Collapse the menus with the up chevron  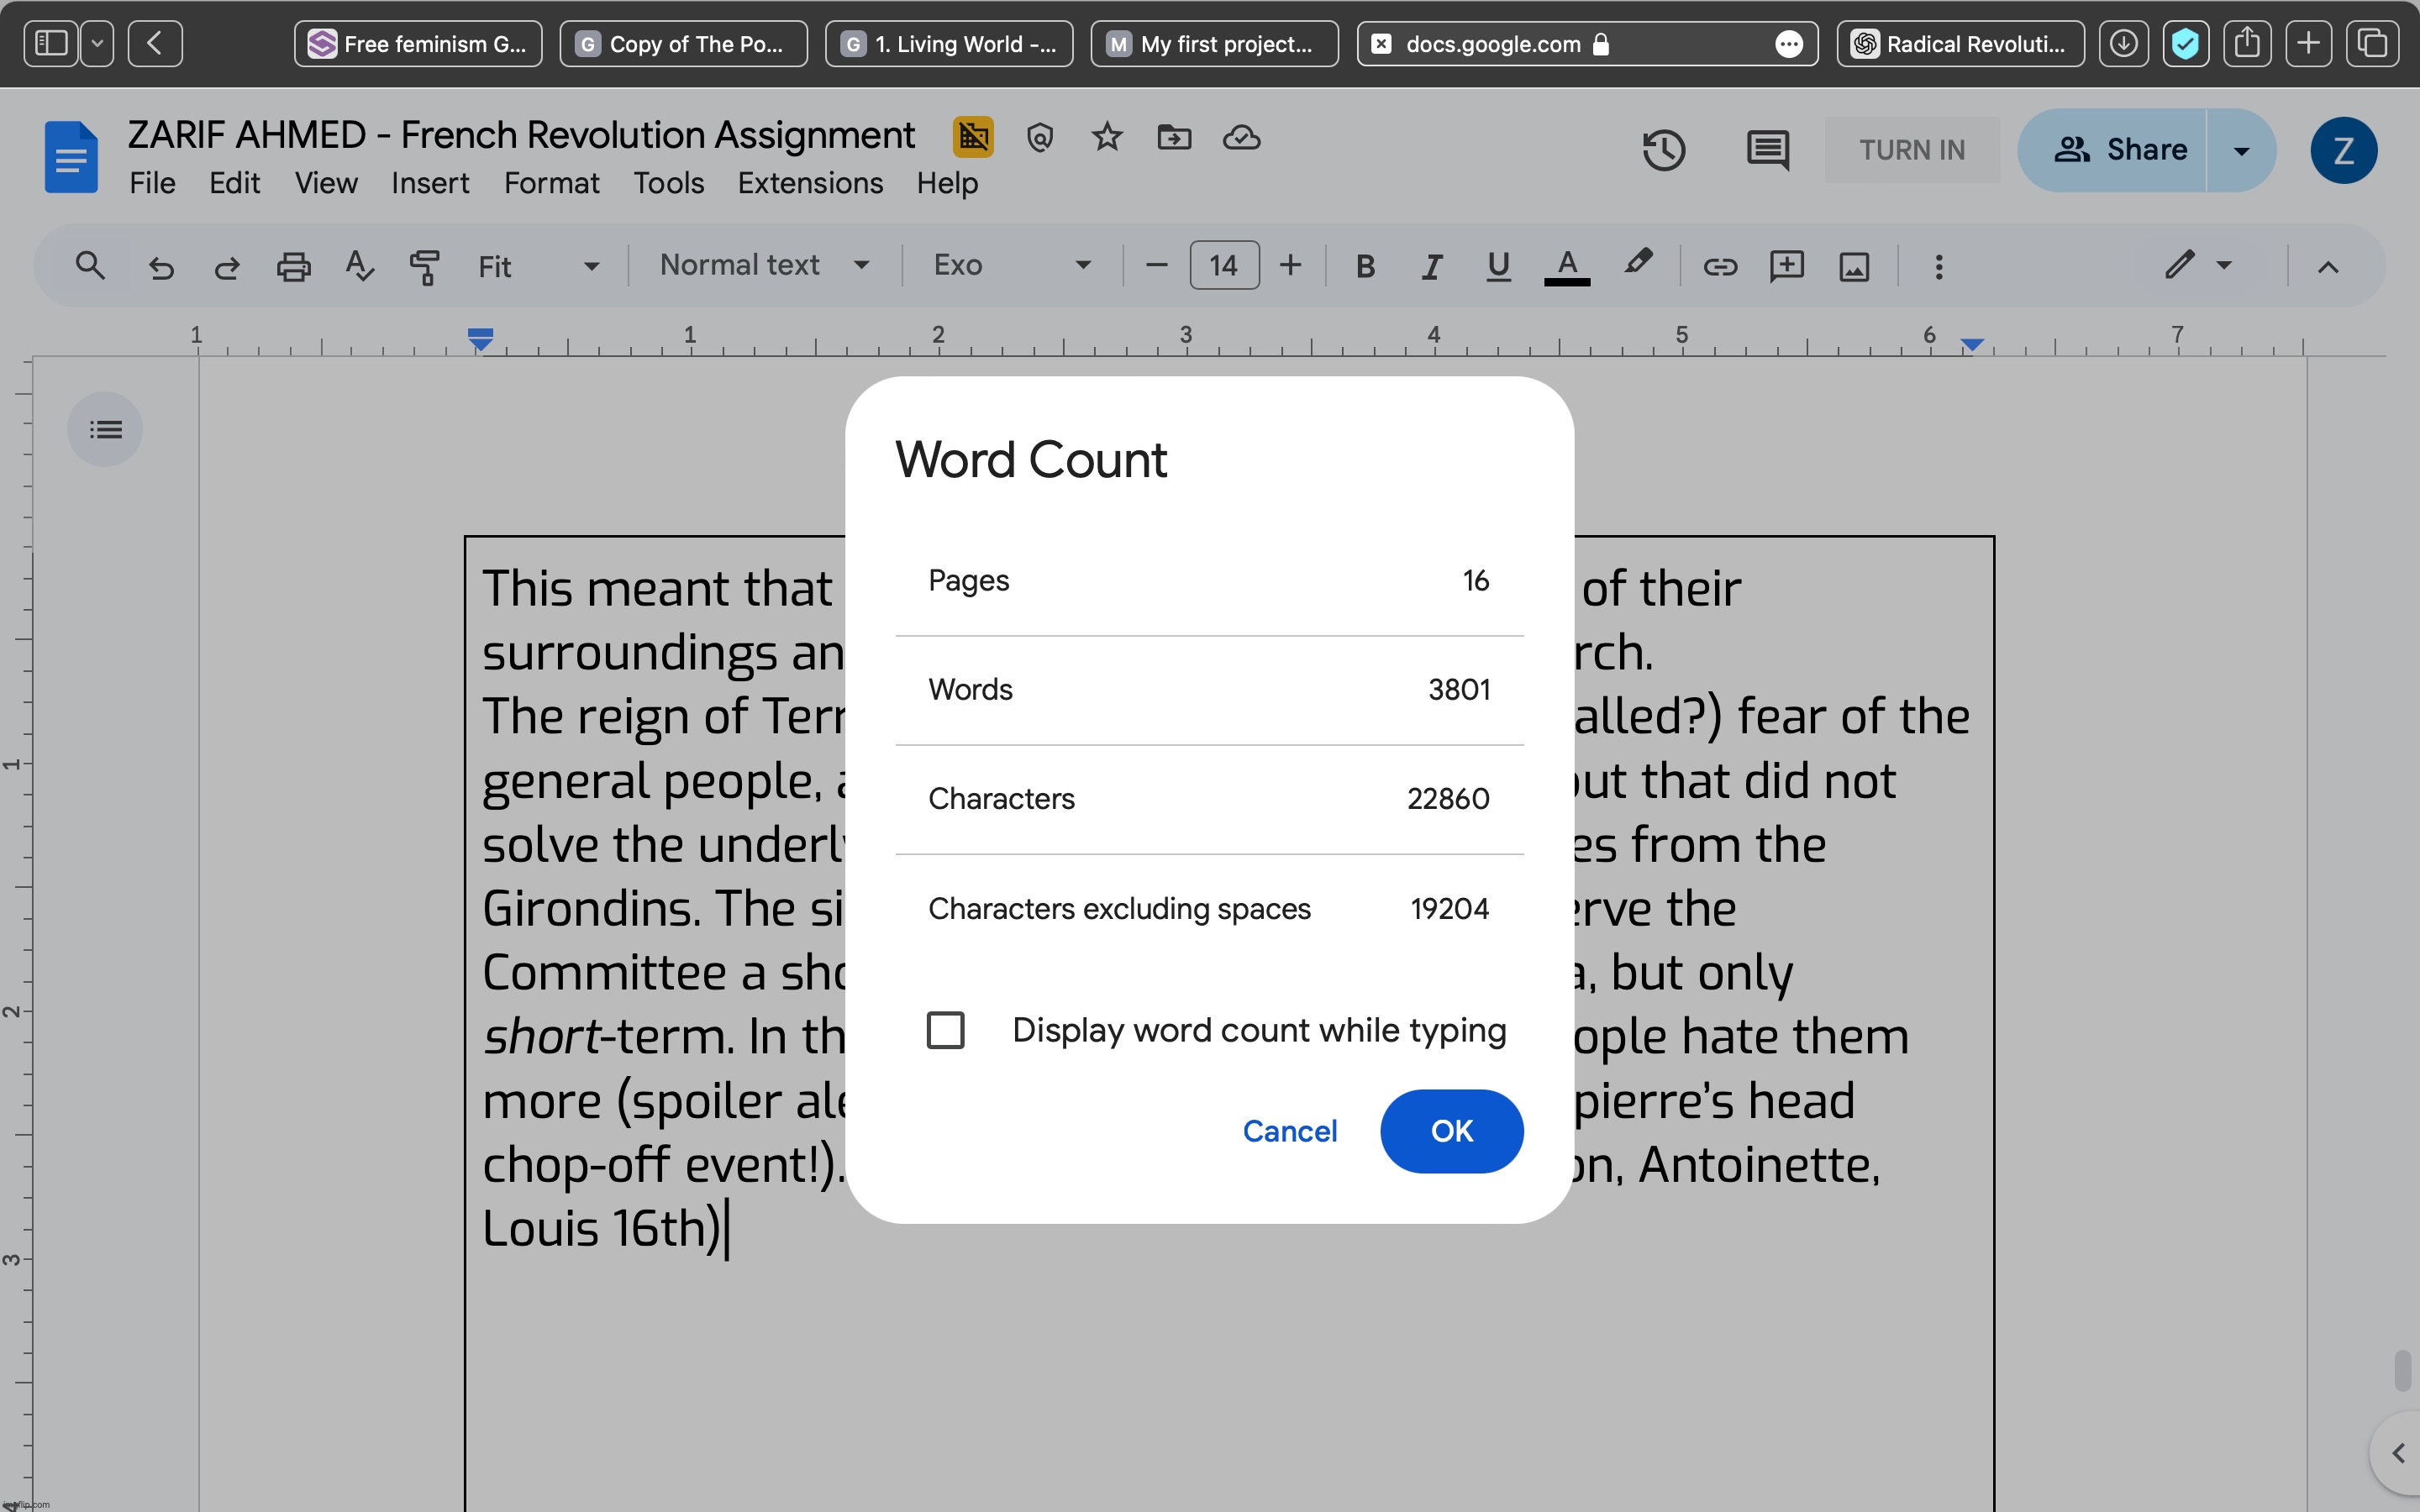(2328, 267)
